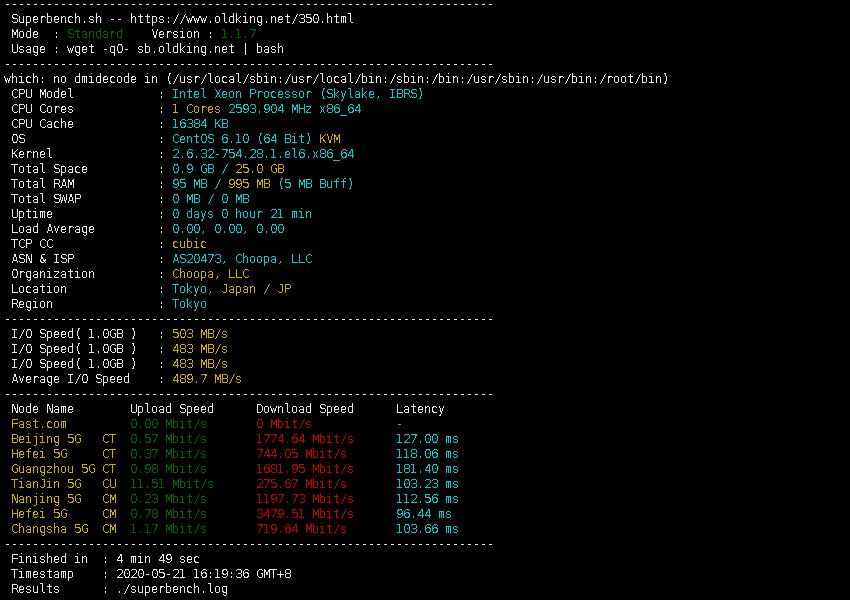This screenshot has height=600, width=850.
Task: Click the Changsha 5G CM latency 103.66 ms
Action: click(x=427, y=529)
